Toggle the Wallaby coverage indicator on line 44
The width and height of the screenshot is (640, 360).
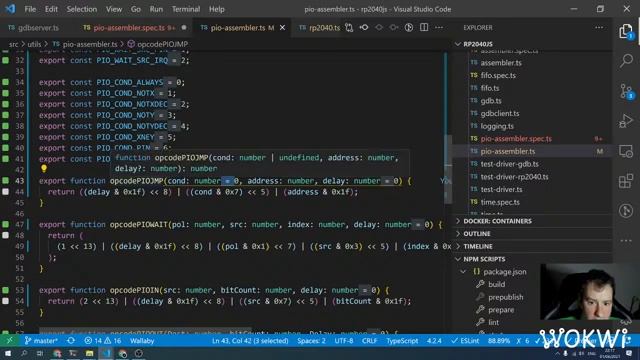click(5, 192)
